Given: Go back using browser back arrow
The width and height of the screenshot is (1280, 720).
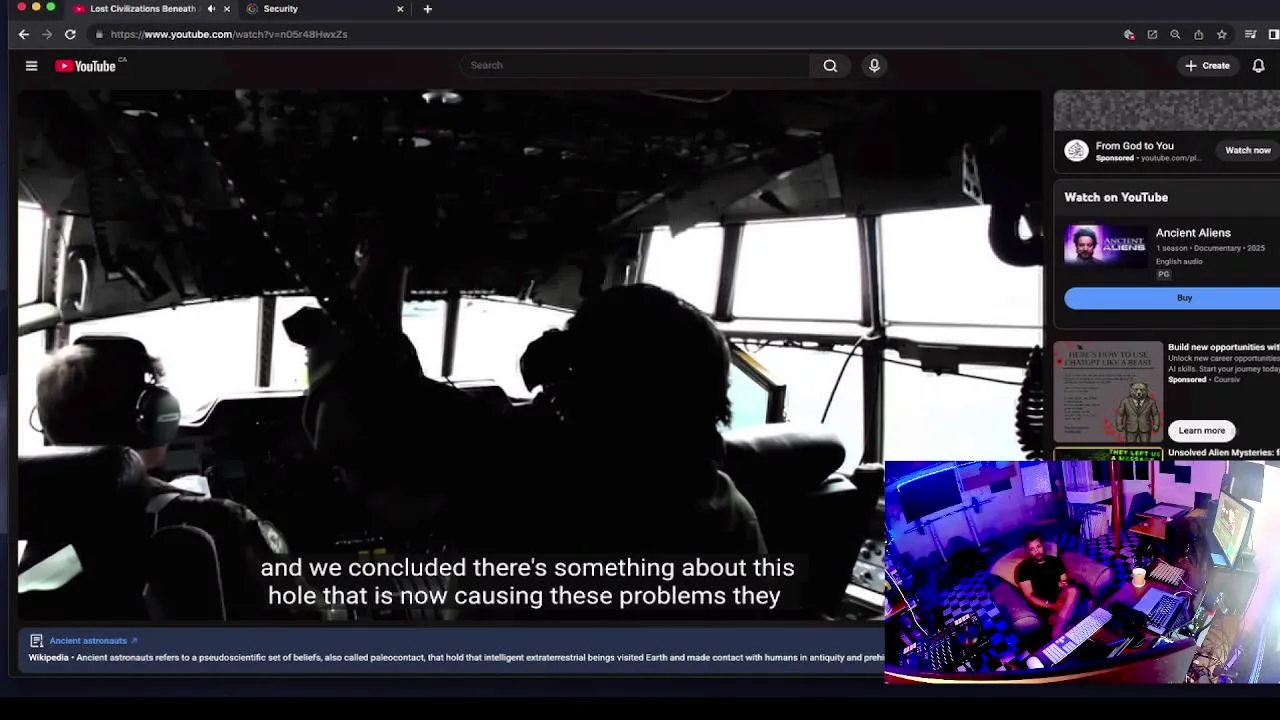Looking at the screenshot, I should [x=24, y=34].
